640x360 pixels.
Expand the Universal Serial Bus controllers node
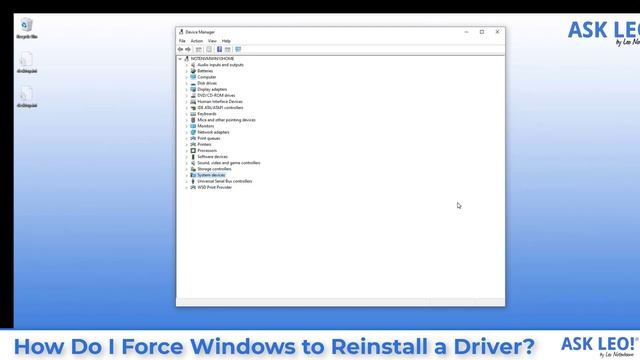pos(187,181)
